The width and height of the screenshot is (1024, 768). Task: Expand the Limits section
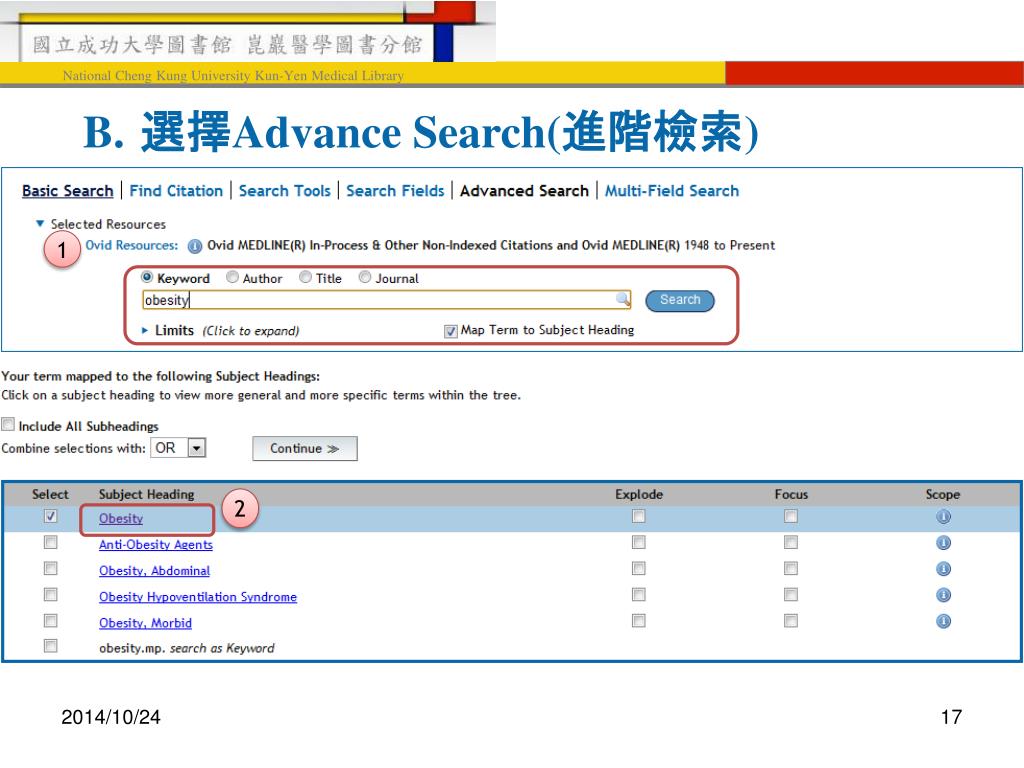145,330
